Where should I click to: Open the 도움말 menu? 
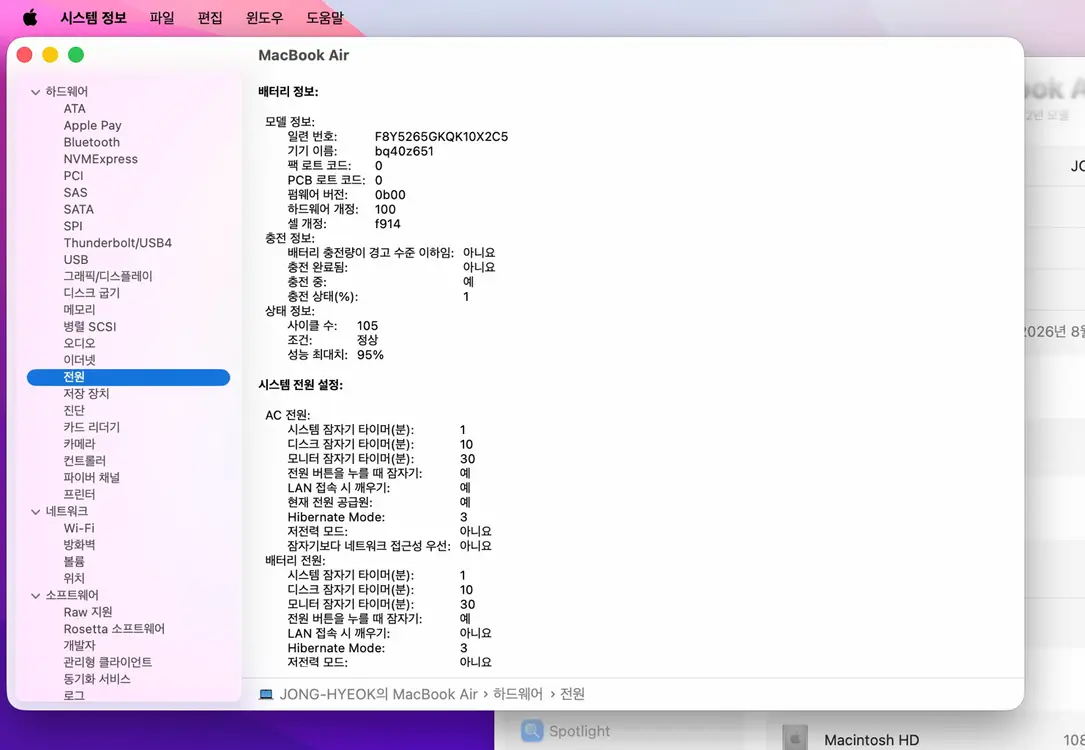tap(325, 17)
